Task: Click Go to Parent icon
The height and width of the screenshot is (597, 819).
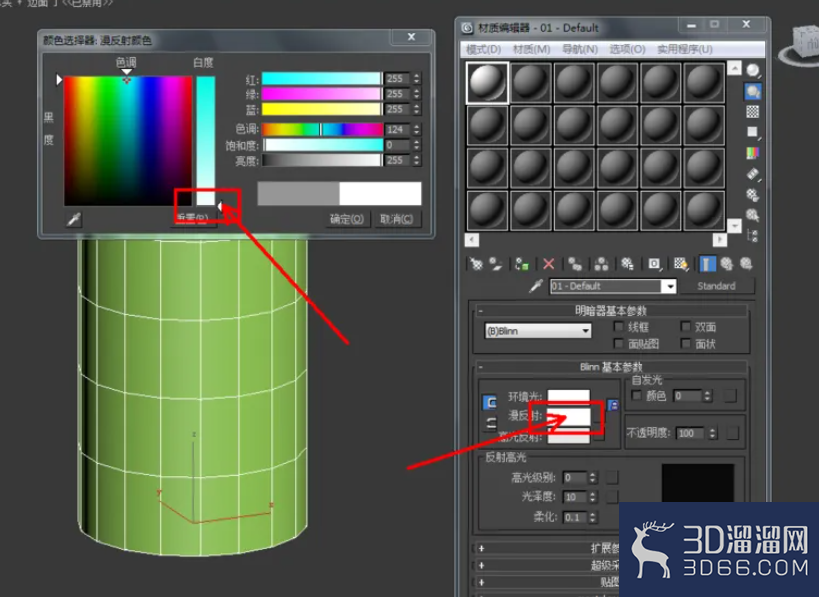Action: coord(727,264)
